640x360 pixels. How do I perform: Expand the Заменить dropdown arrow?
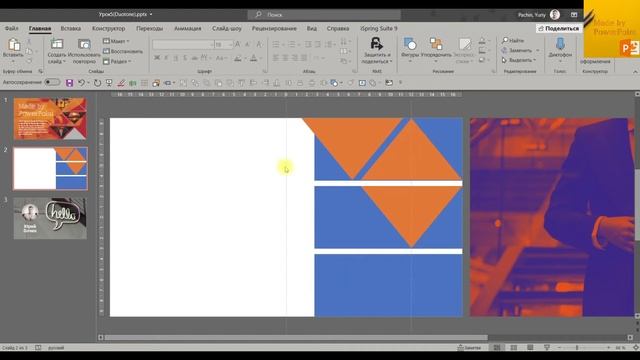point(538,50)
